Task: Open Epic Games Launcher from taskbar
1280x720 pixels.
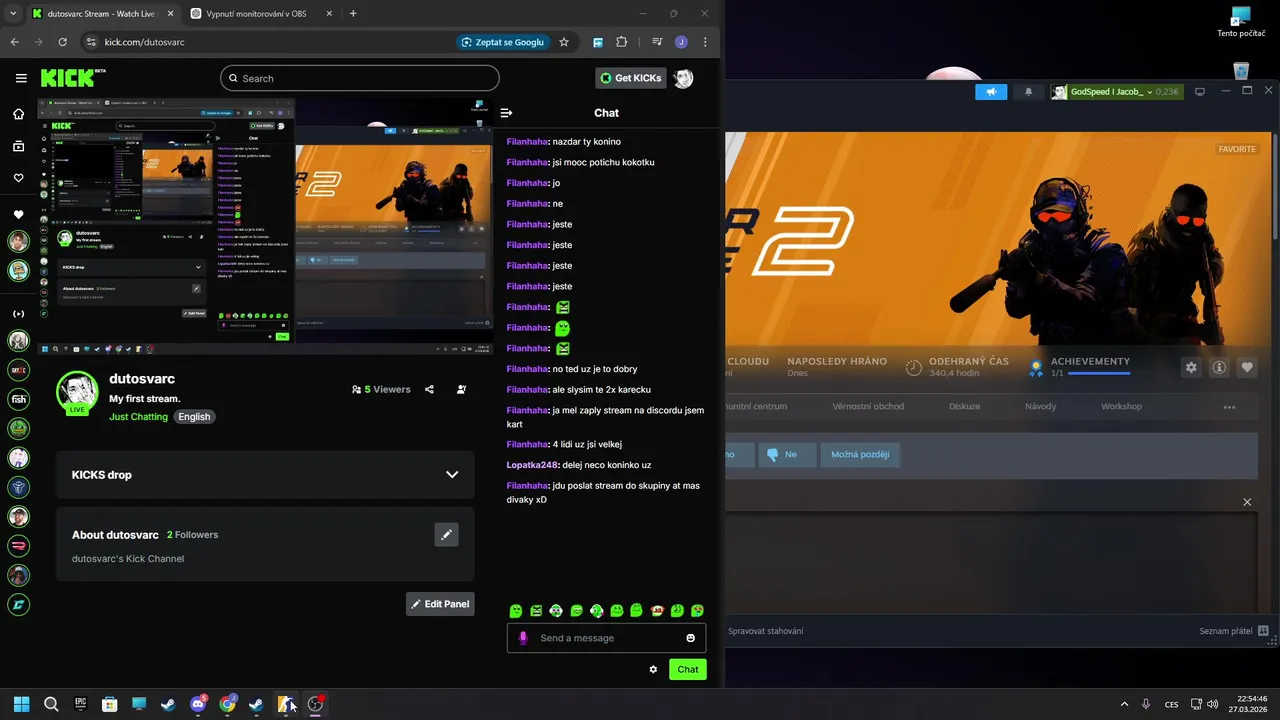Action: (80, 704)
